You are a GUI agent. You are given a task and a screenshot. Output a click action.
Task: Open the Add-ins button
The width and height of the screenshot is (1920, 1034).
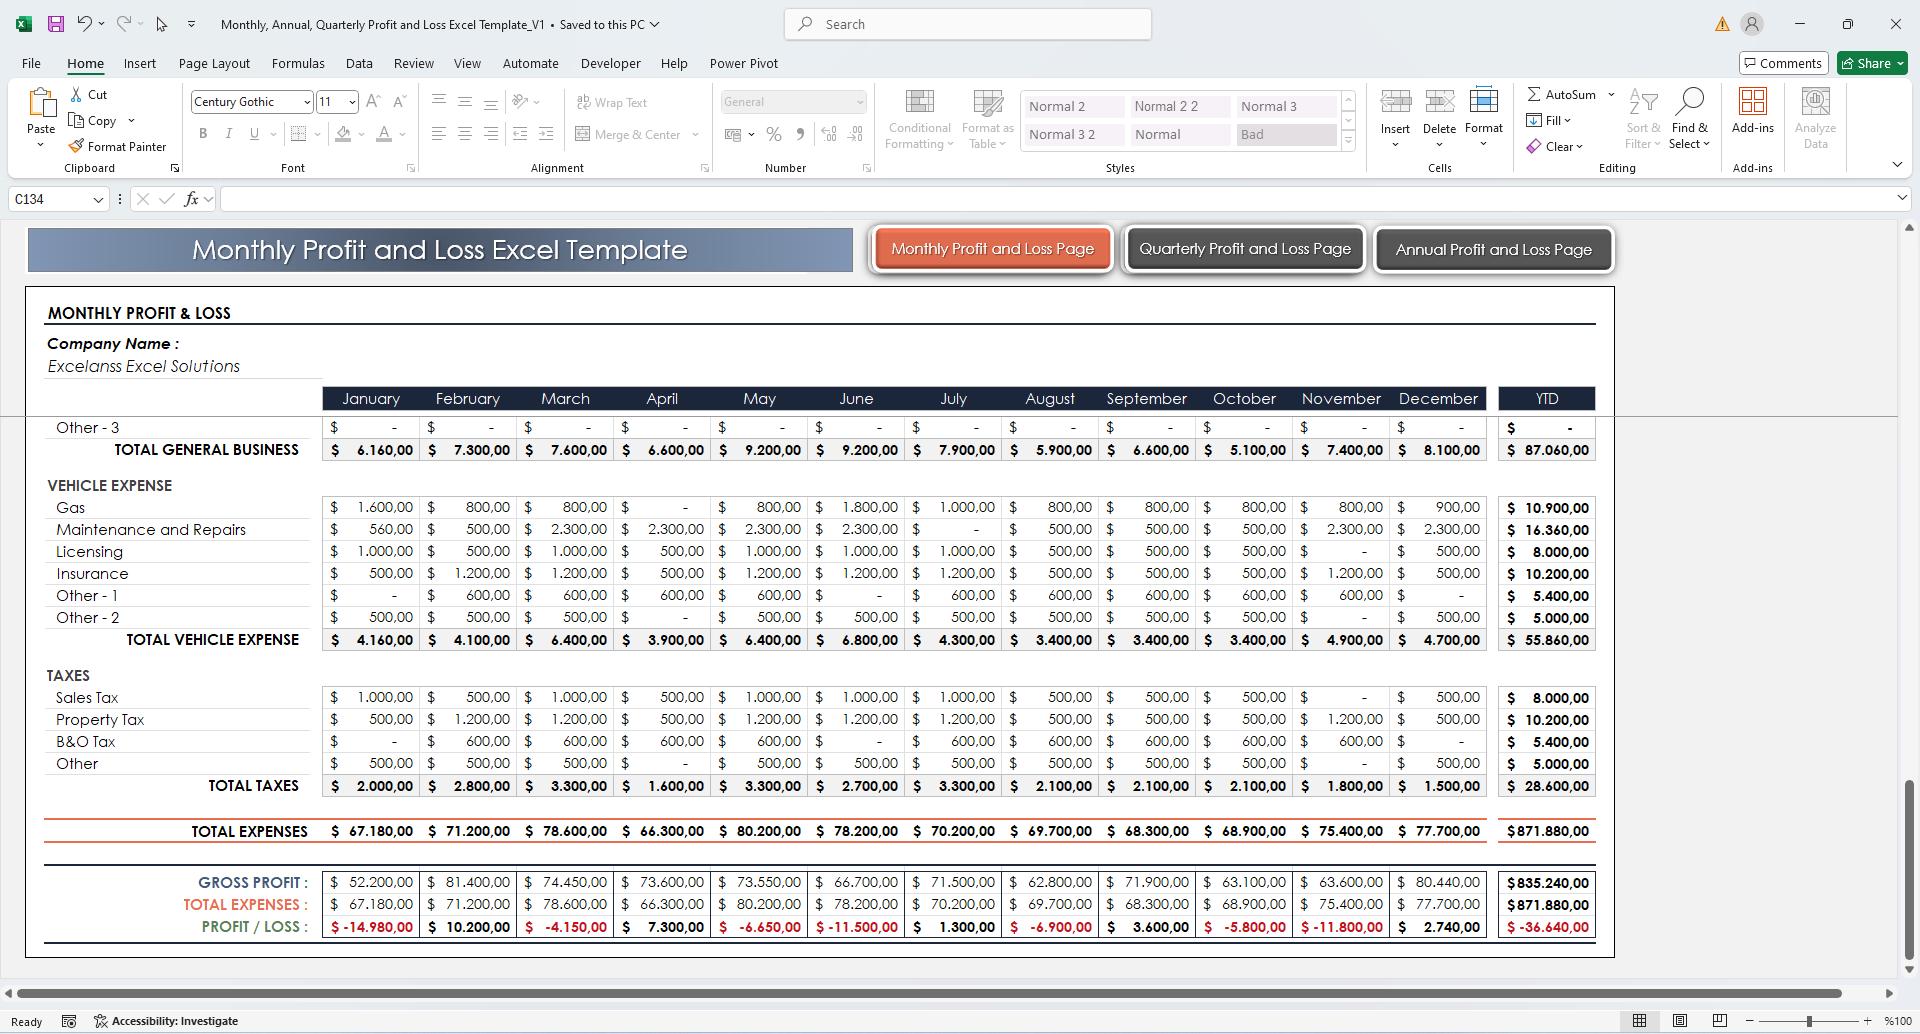pyautogui.click(x=1752, y=111)
